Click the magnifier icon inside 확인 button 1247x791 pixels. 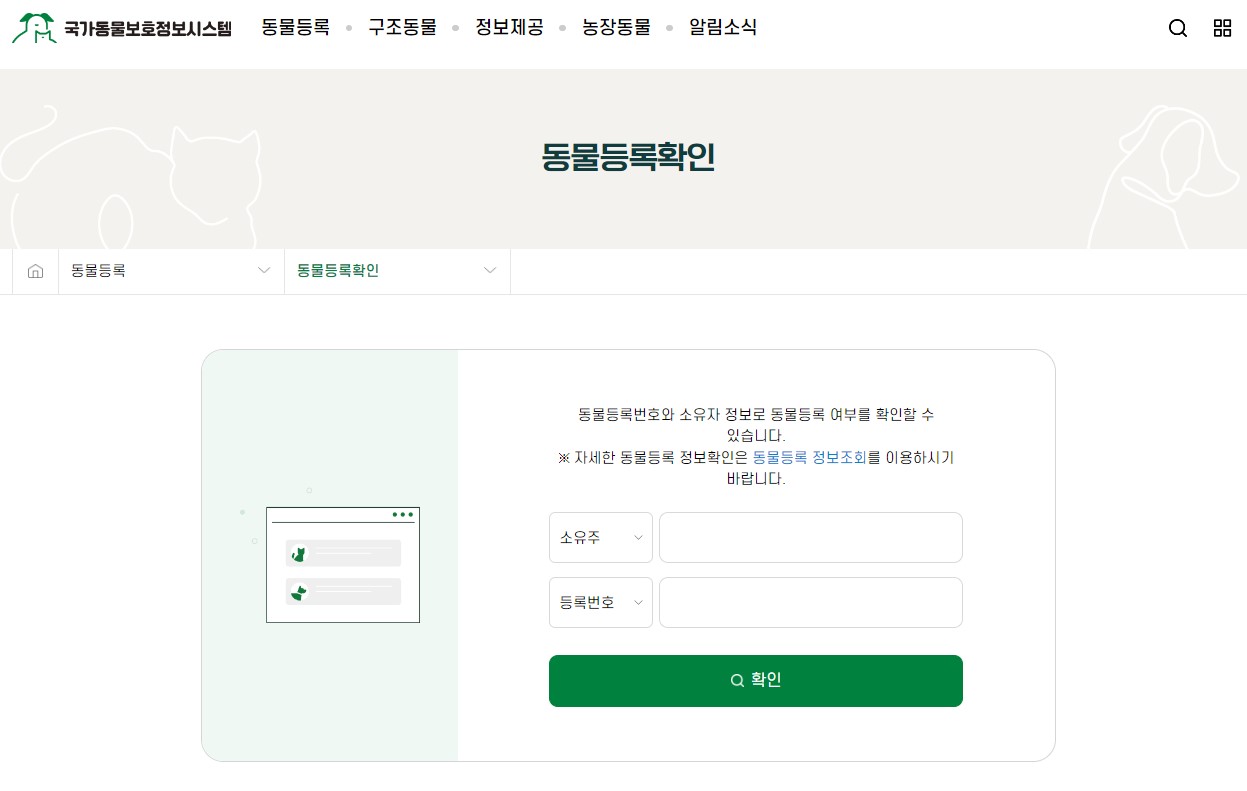point(737,679)
